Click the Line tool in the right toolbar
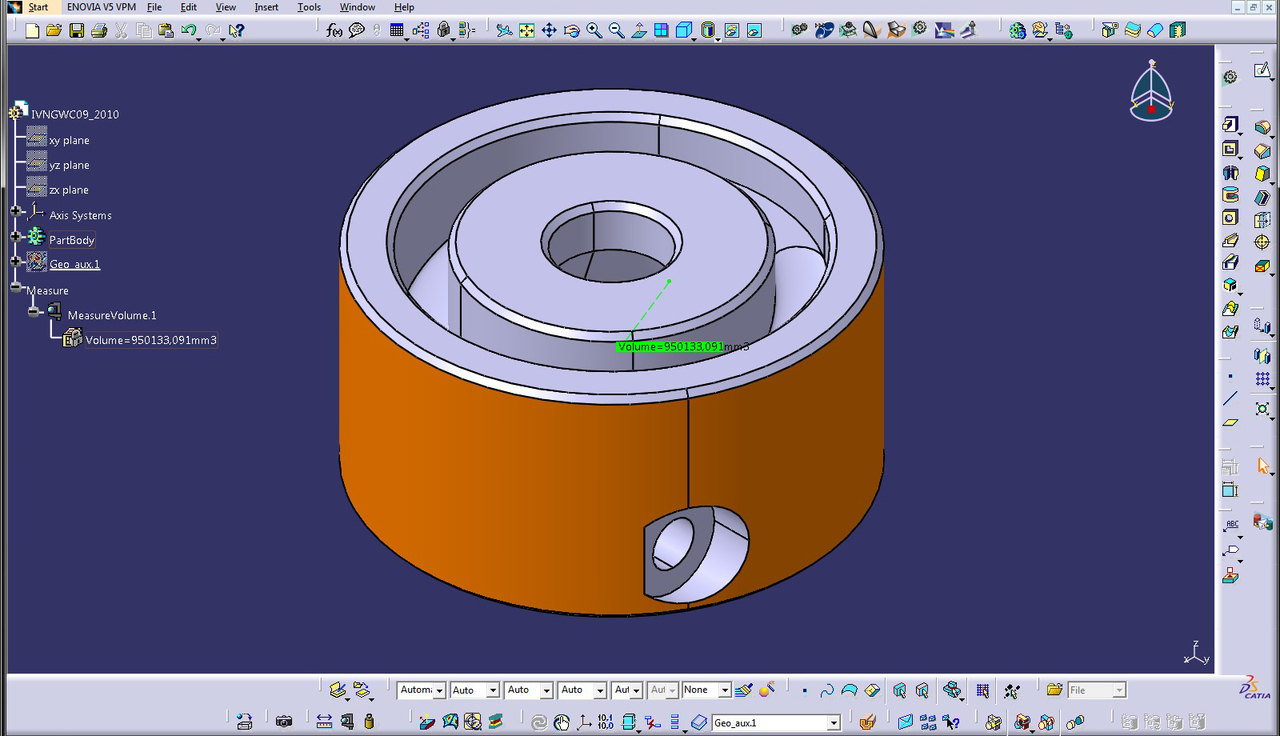This screenshot has height=736, width=1280. tap(1230, 399)
